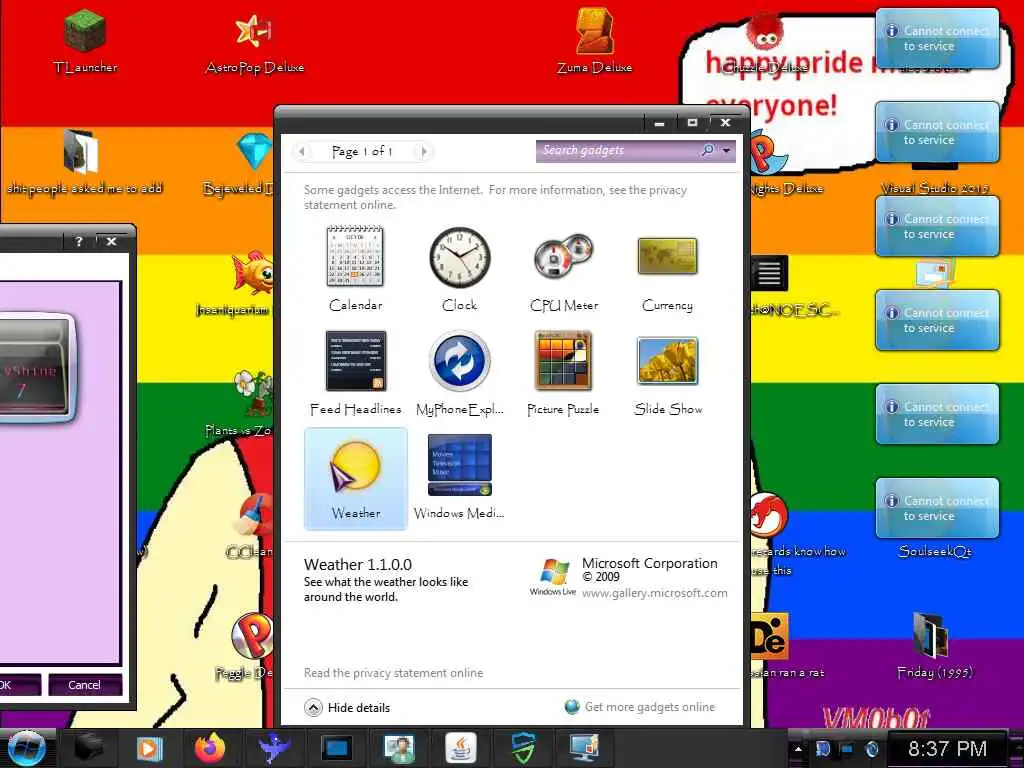
Task: Open AstroPop Deluxe desktop icon
Action: (255, 40)
